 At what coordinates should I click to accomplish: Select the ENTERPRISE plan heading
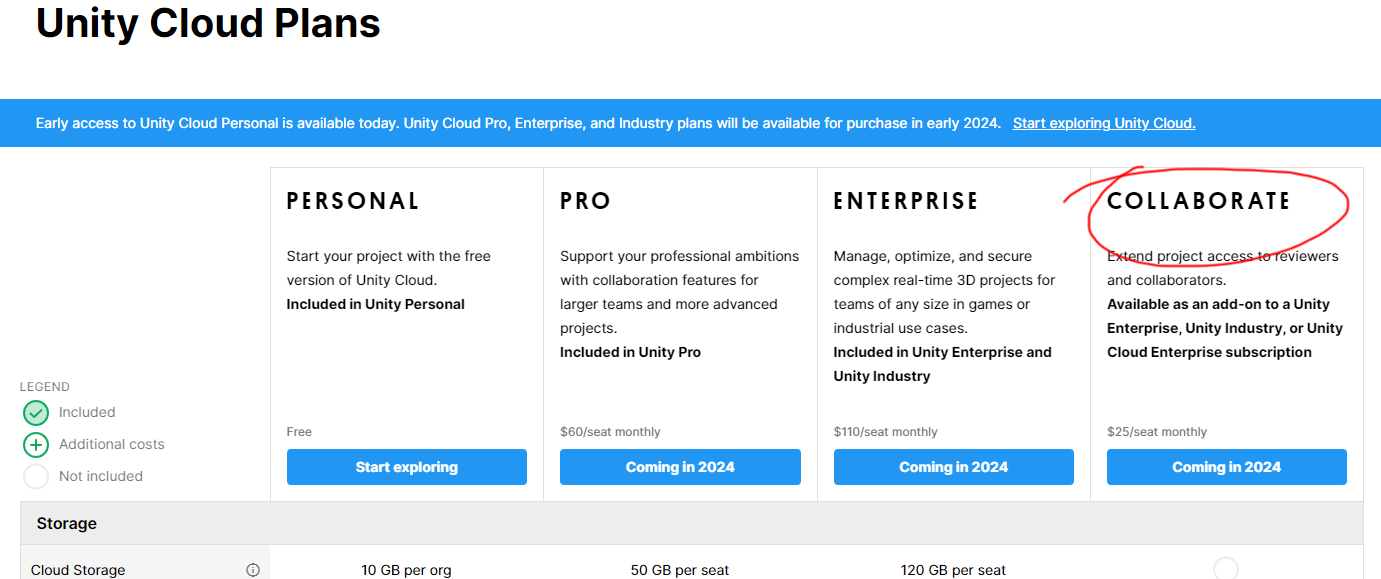(906, 201)
